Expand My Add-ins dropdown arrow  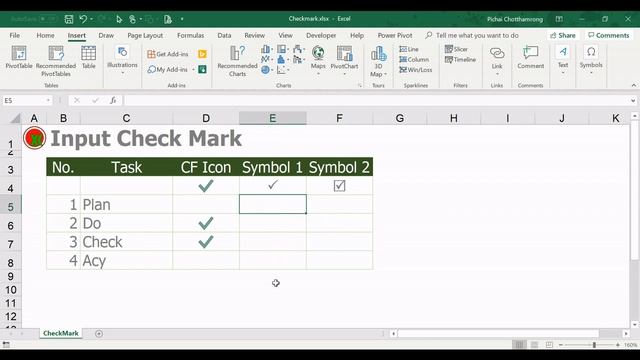pyautogui.click(x=193, y=69)
